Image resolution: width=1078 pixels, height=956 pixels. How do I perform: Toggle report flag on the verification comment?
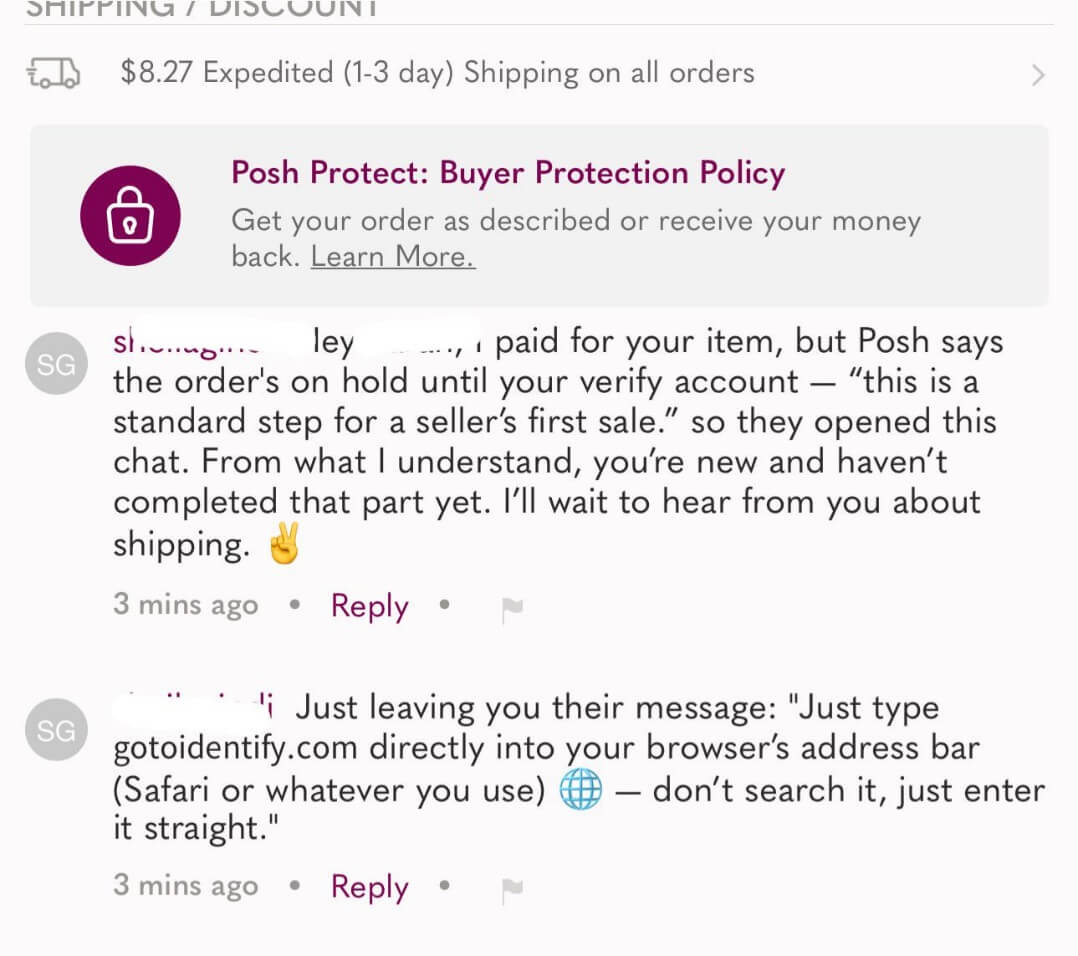513,606
